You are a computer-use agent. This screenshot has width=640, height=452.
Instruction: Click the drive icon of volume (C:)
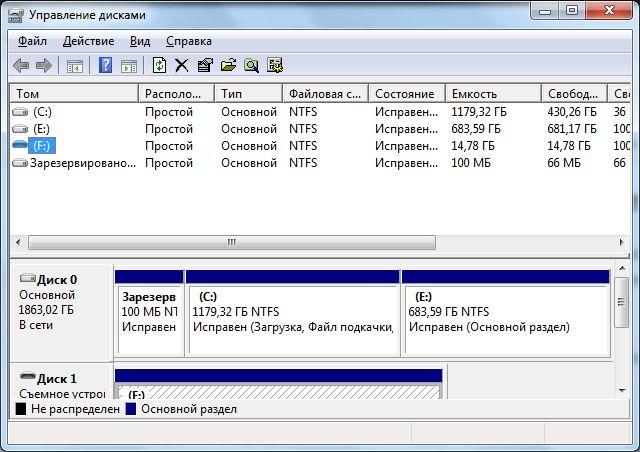[20, 111]
